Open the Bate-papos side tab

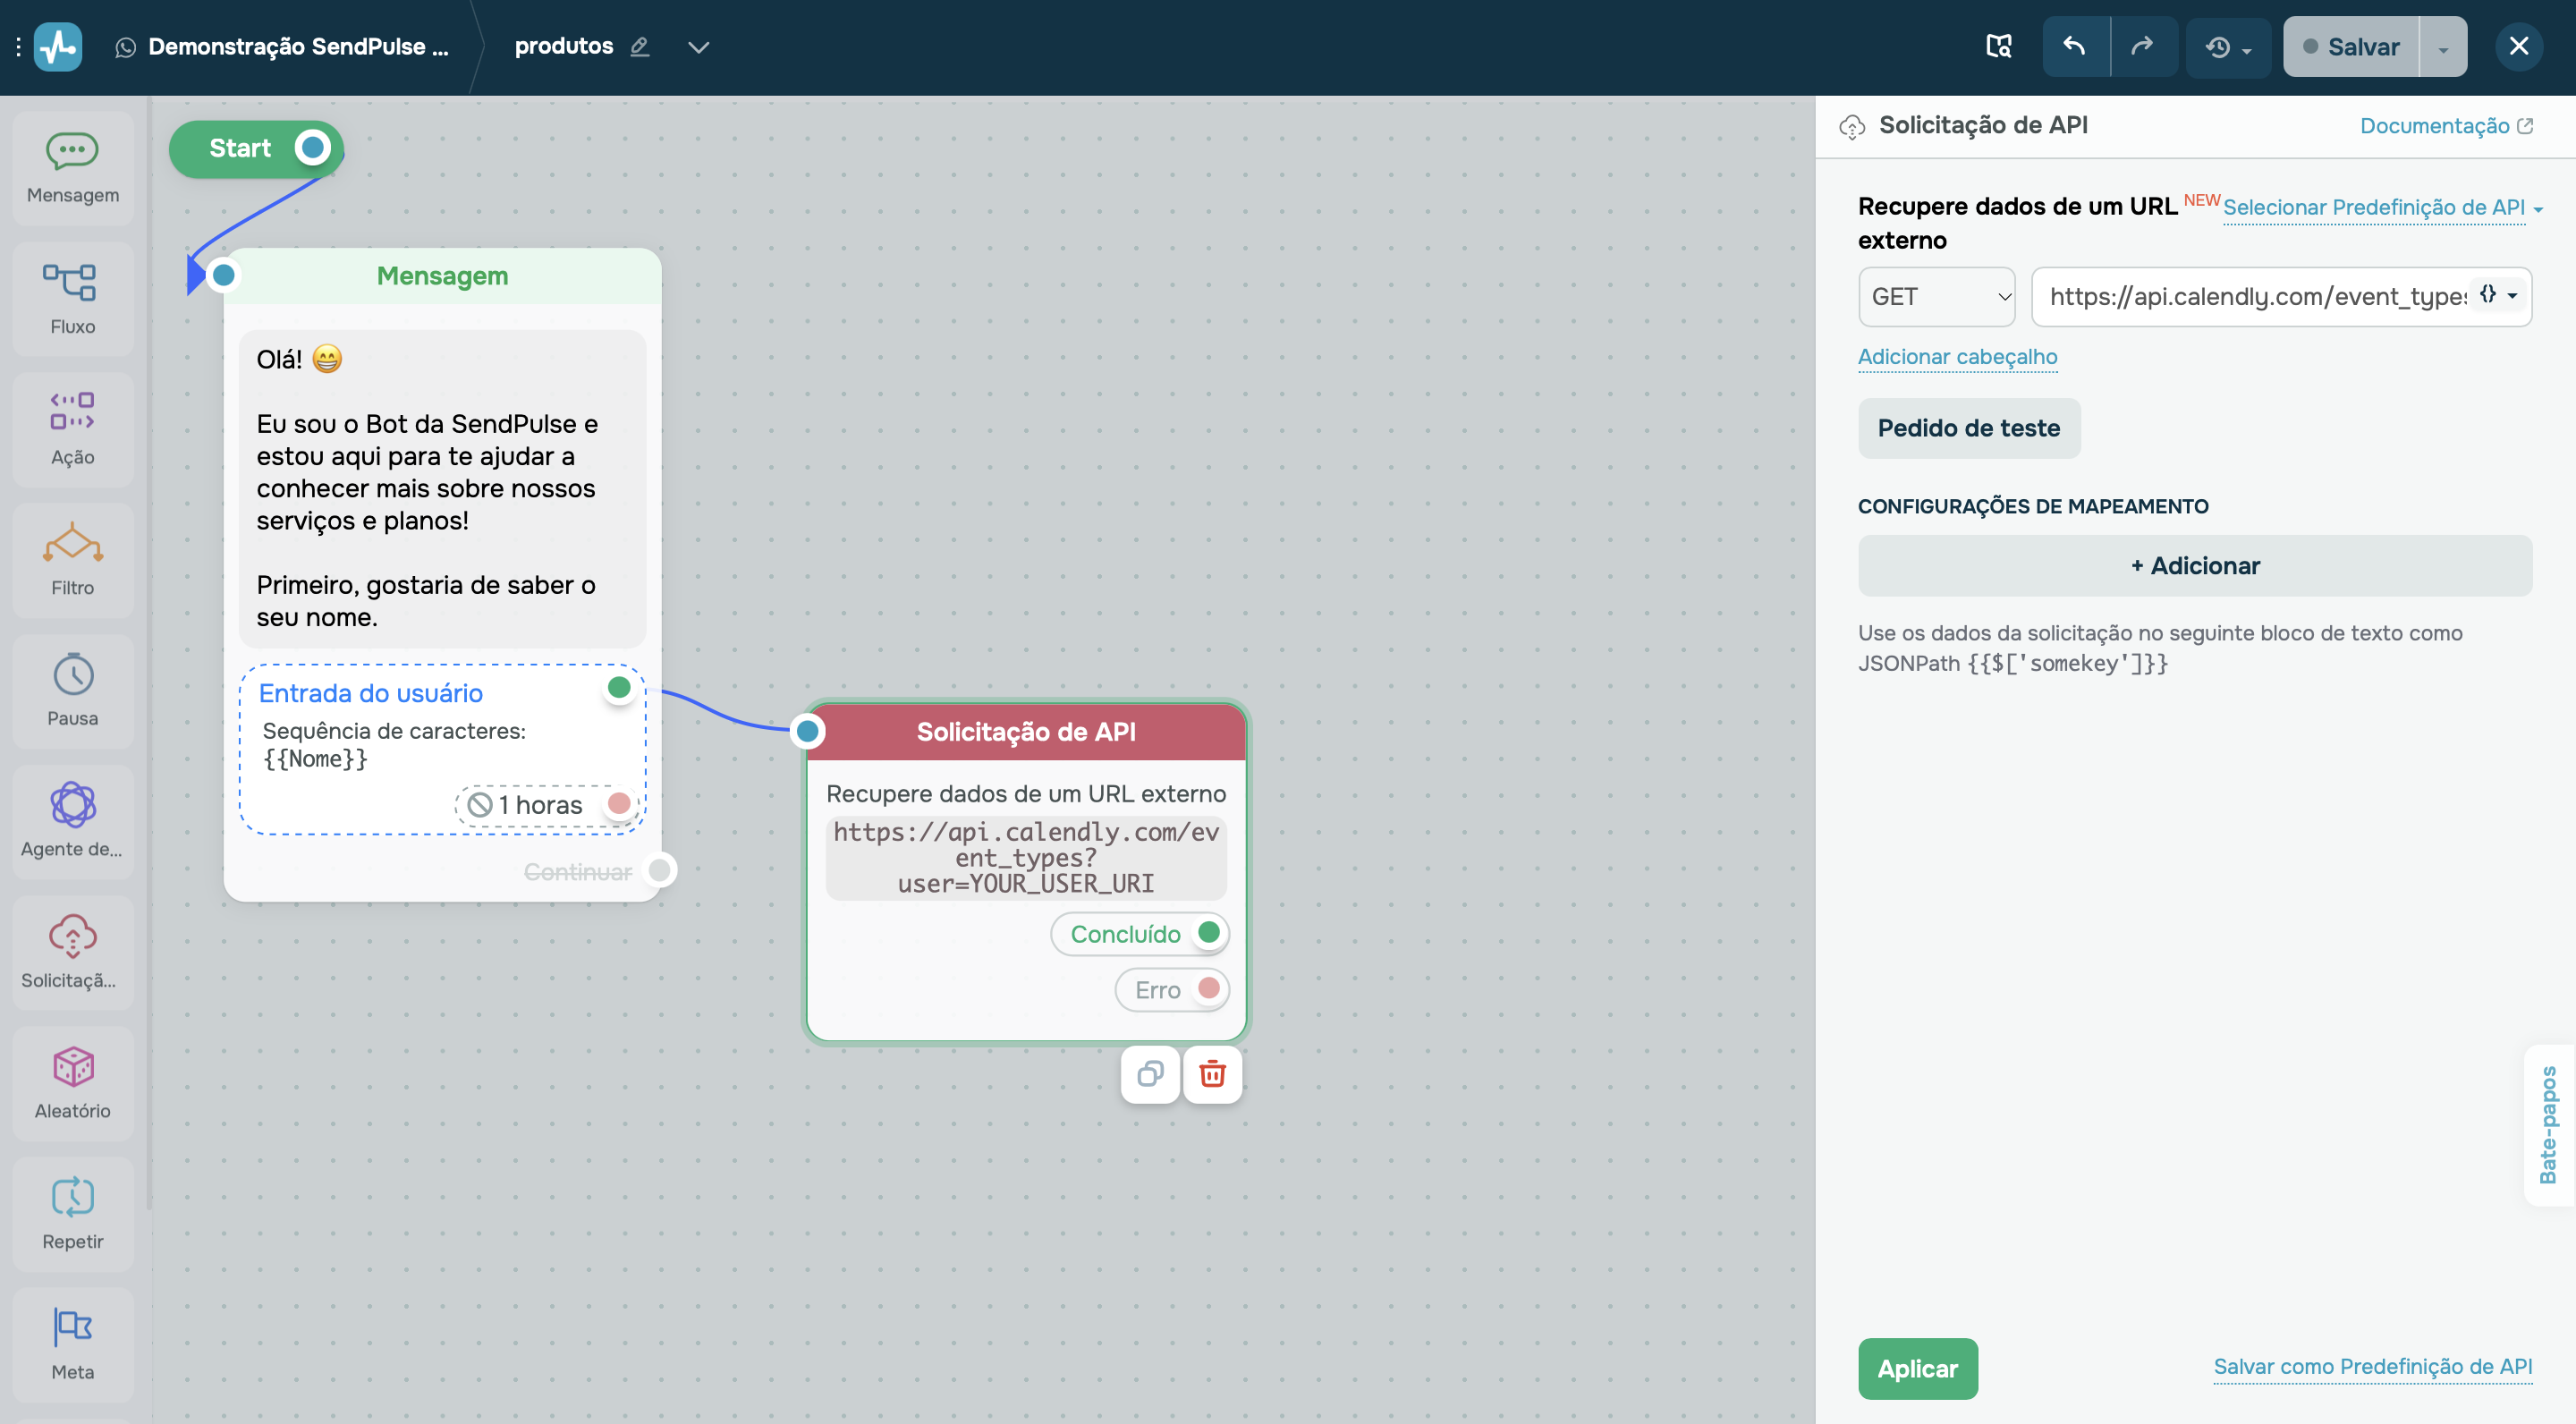(2548, 1125)
